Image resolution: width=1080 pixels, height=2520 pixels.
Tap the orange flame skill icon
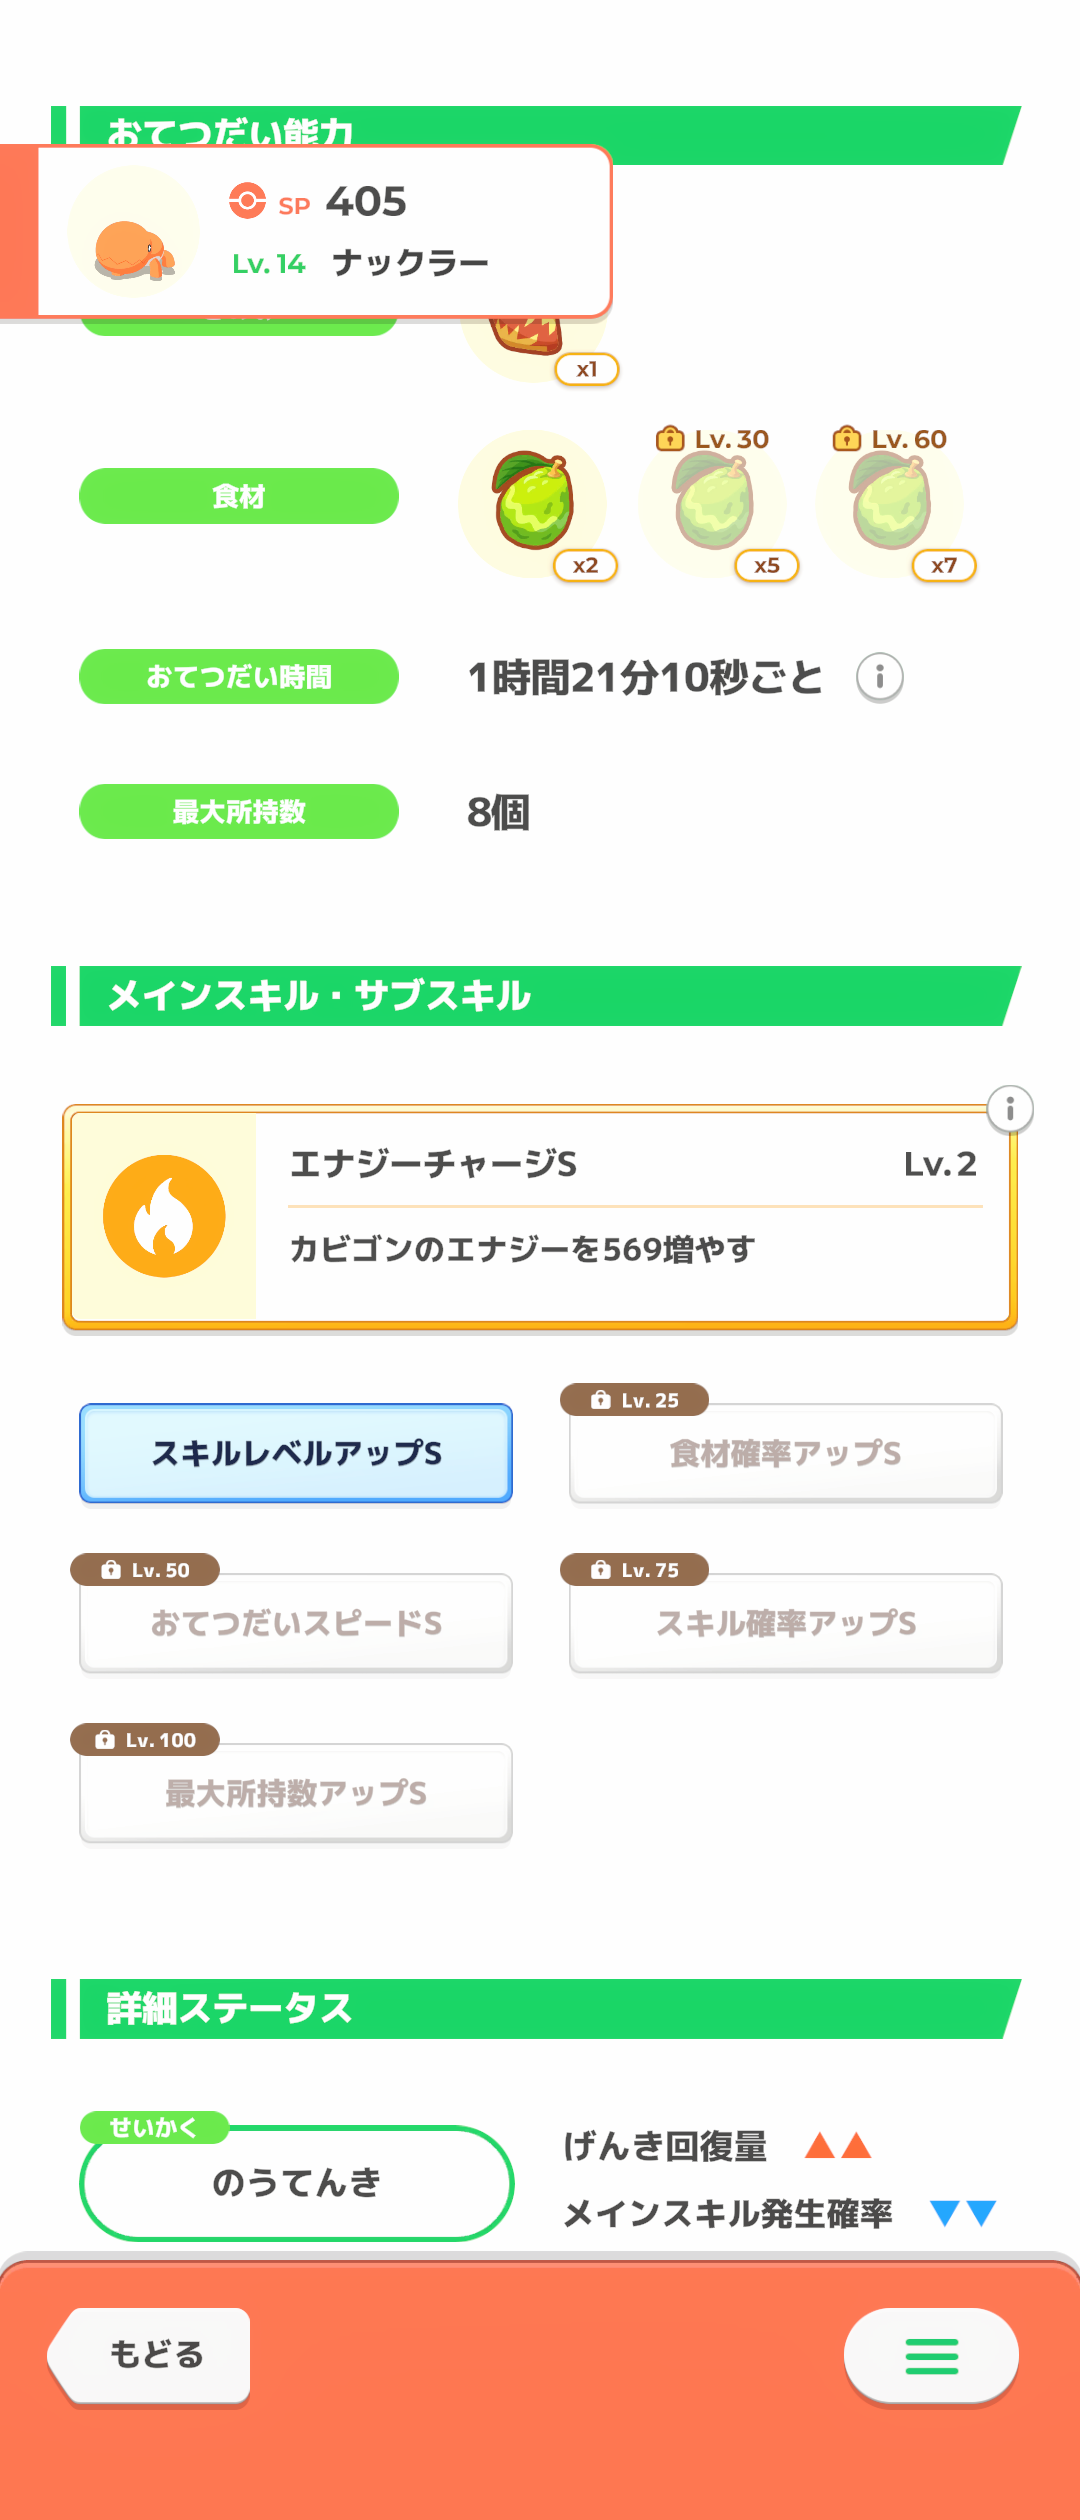[164, 1216]
